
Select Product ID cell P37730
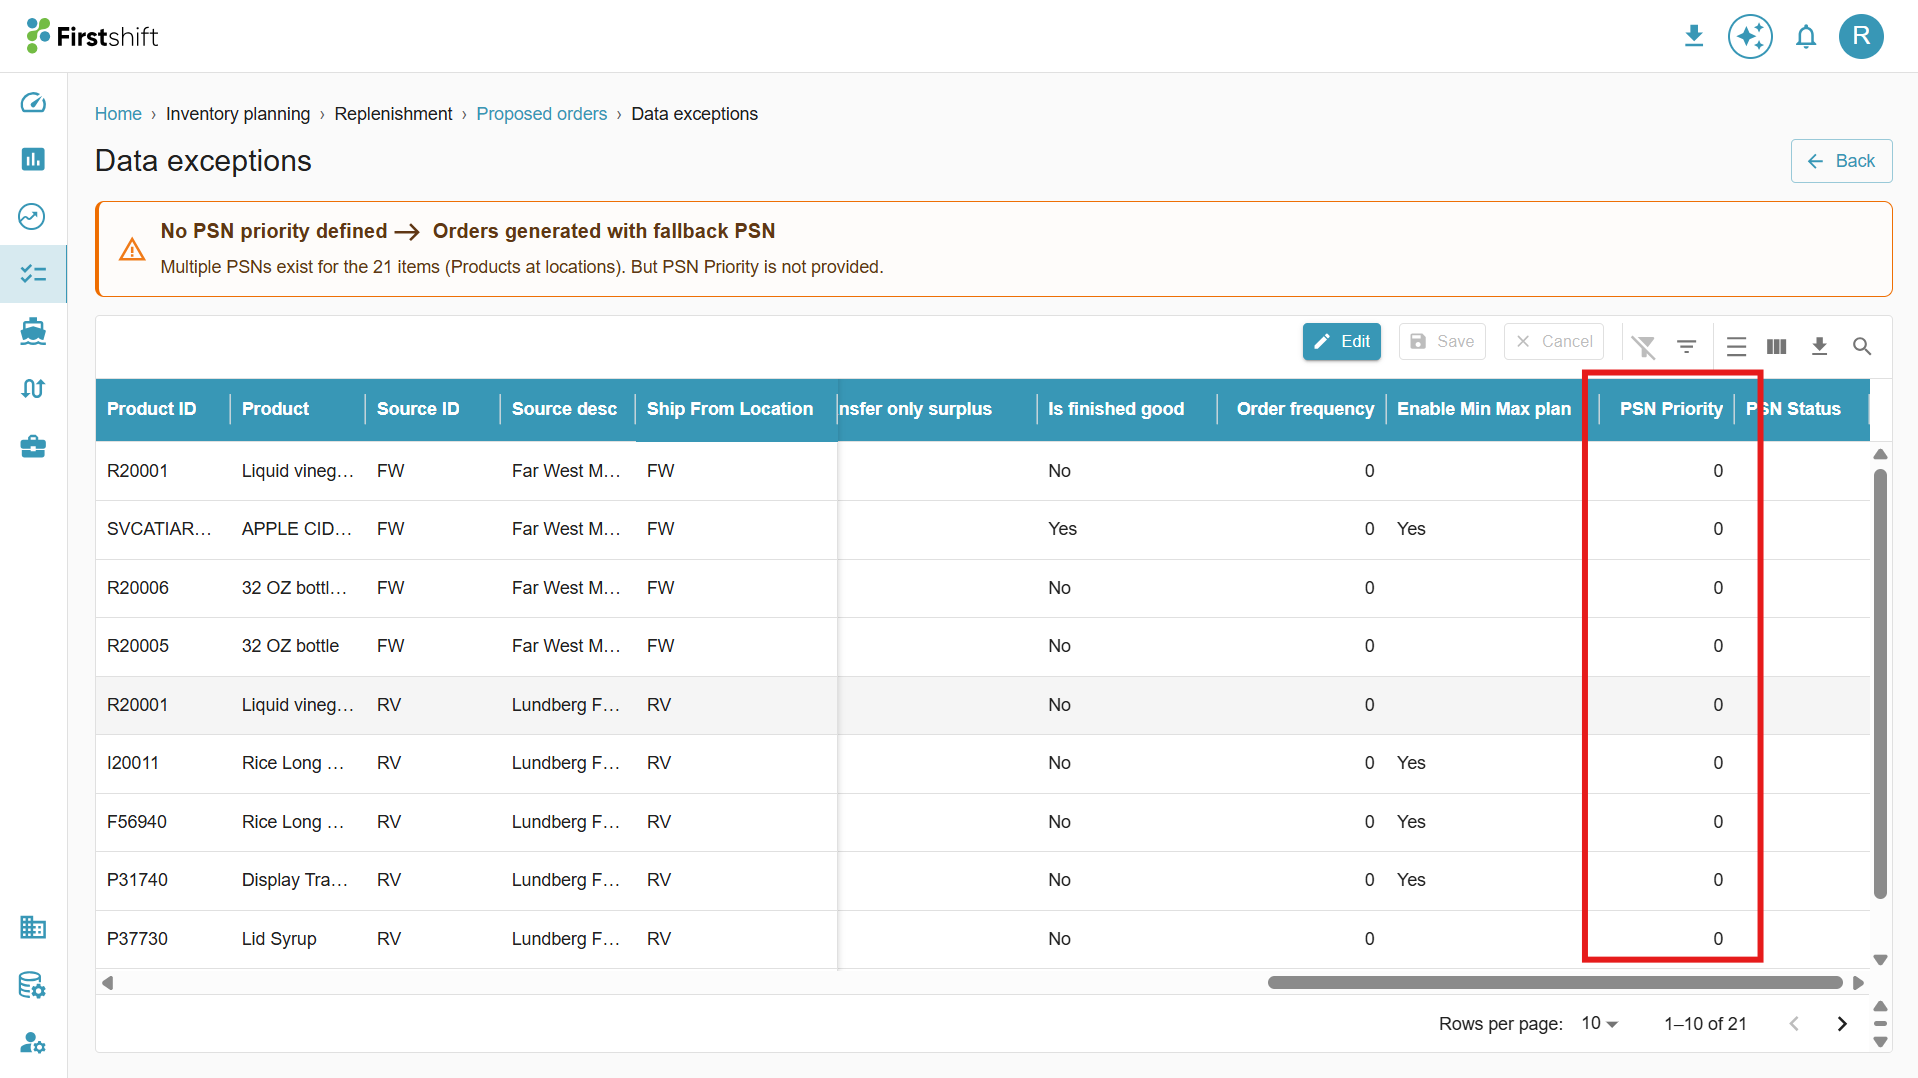[162, 939]
